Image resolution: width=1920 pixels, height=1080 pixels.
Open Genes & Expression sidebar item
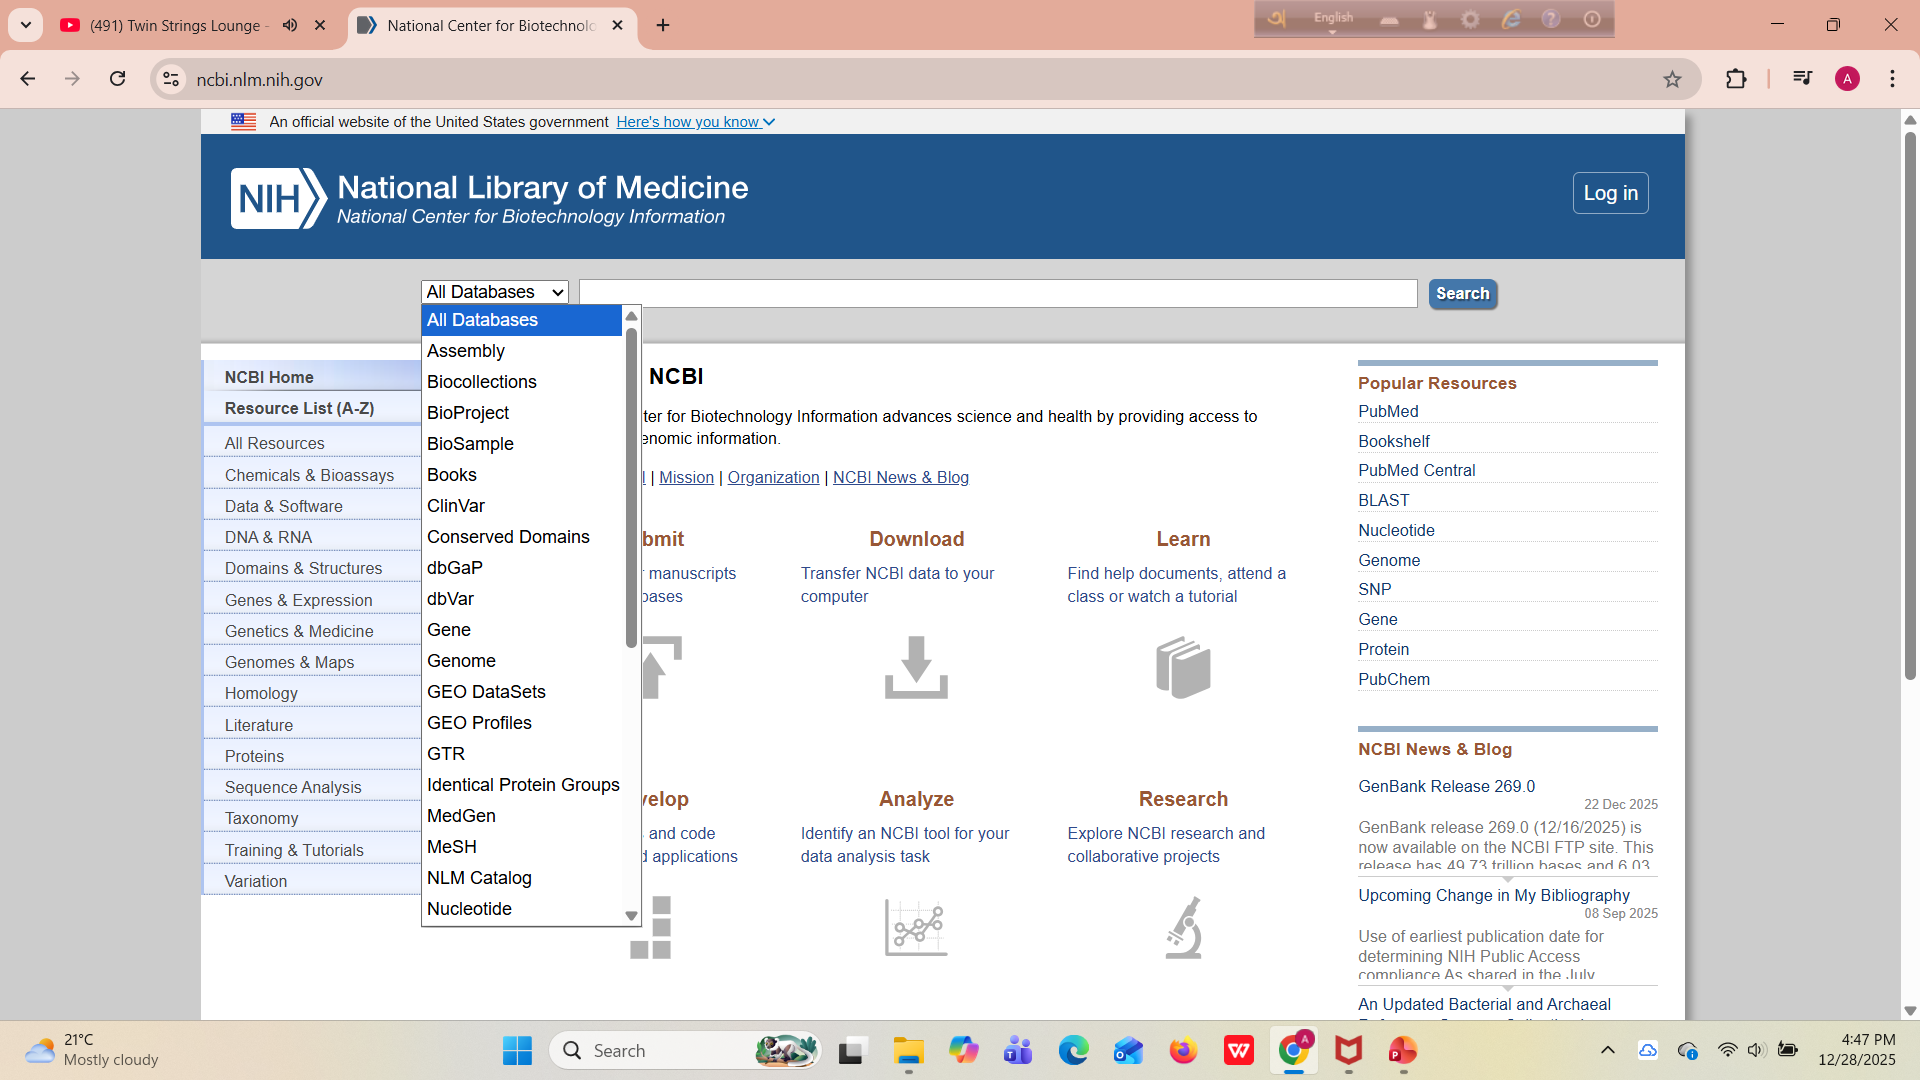298,600
